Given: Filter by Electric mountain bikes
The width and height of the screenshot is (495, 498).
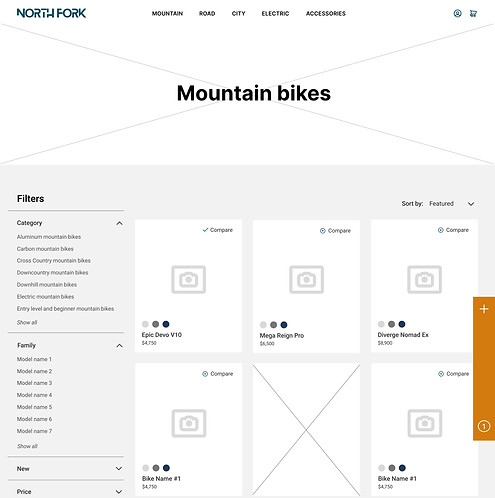Looking at the screenshot, I should [45, 296].
